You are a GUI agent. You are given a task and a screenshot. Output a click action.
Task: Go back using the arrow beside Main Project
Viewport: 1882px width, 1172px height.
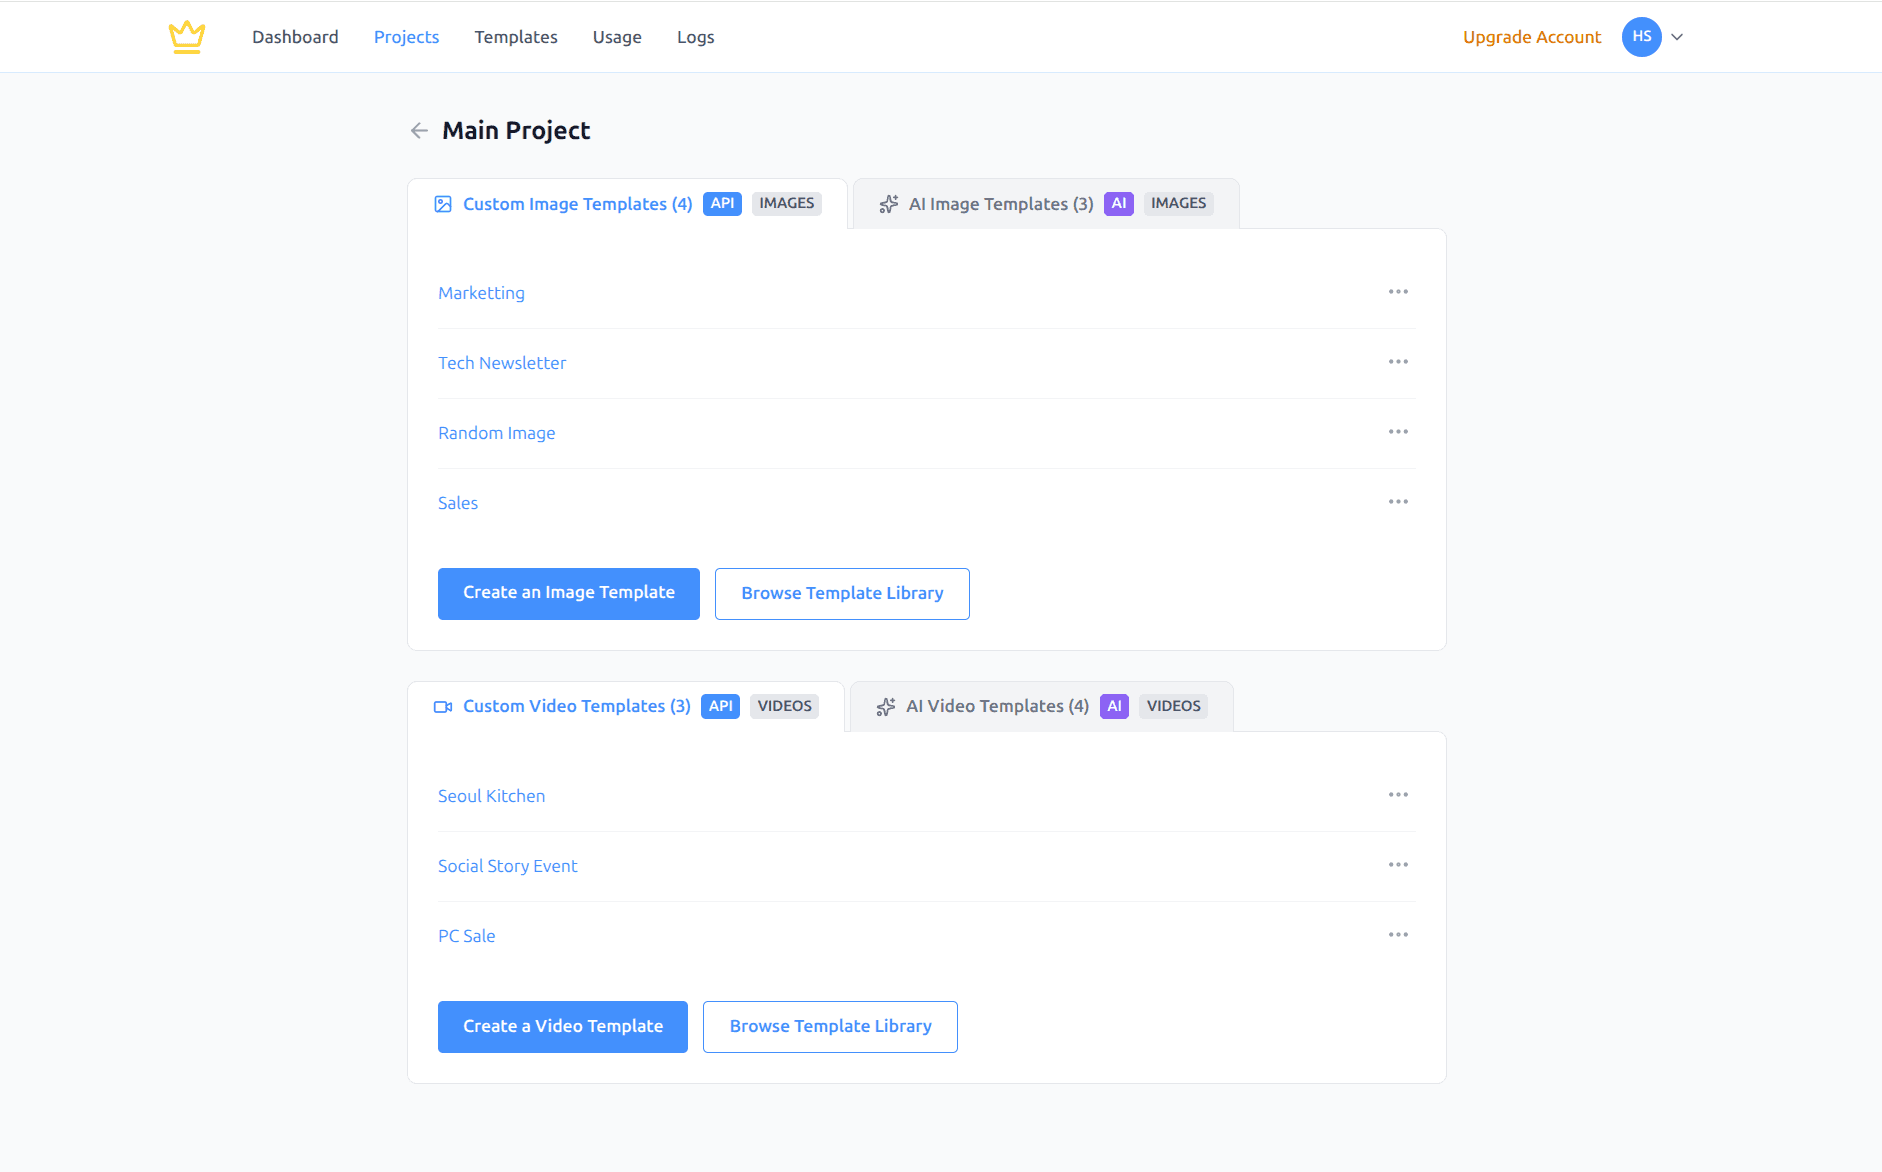[x=419, y=131]
